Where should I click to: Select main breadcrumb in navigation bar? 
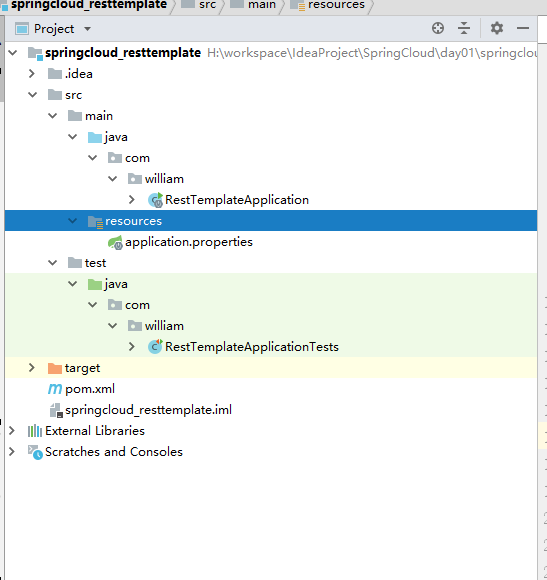click(x=262, y=5)
